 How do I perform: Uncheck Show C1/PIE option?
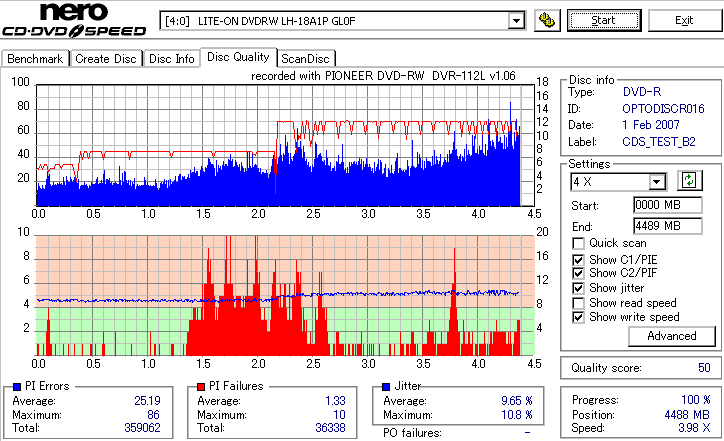578,260
